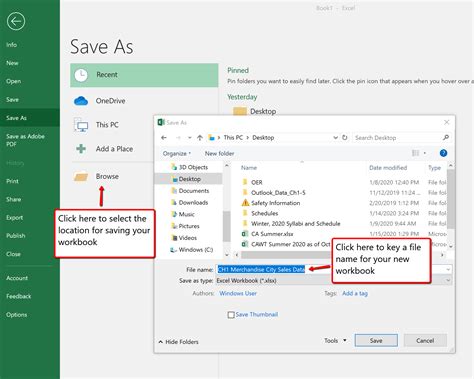This screenshot has width=474, height=379.
Task: Go back in the Save As dialog
Action: coord(164,138)
